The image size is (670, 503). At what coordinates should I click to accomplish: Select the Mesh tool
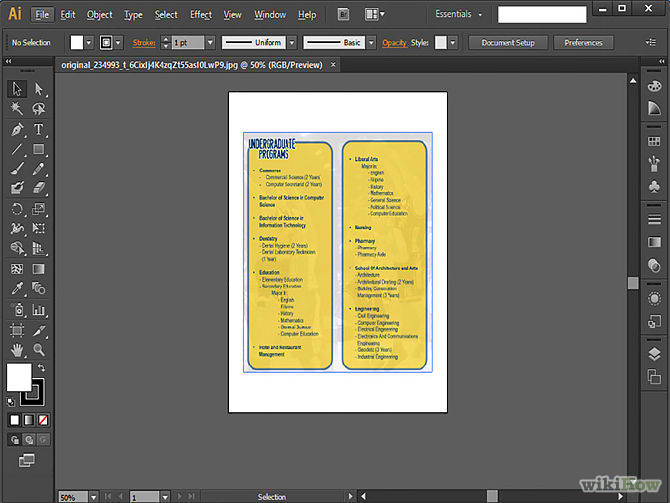tap(17, 269)
